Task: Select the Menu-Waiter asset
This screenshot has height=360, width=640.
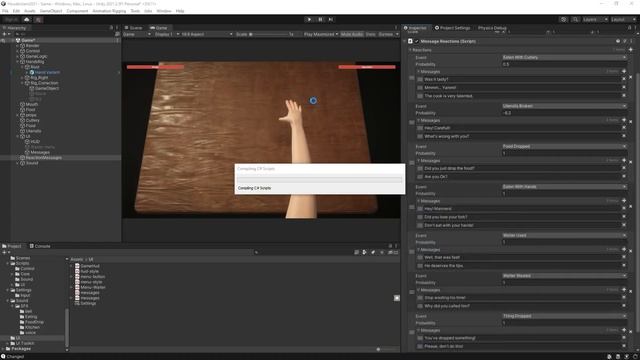Action: (x=93, y=287)
